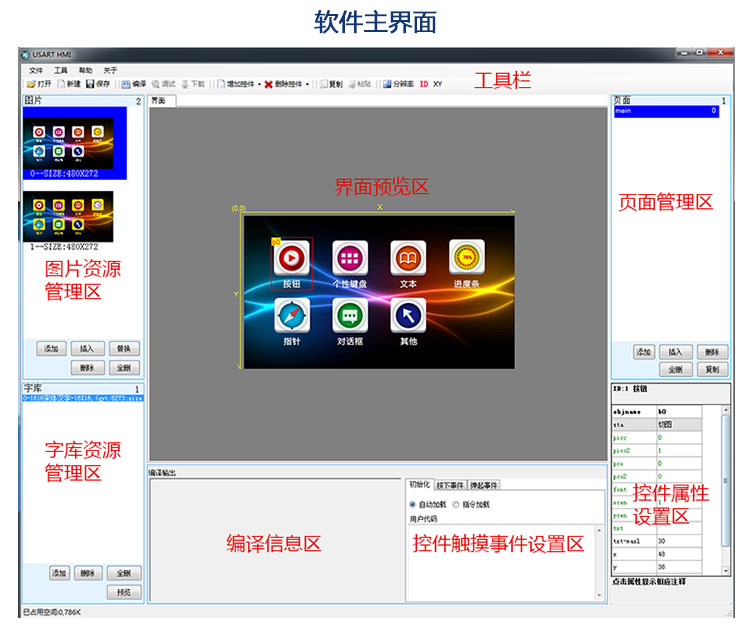Toggle the XY coordinates toolbar icon
Image resolution: width=750 pixels, height=630 pixels.
coord(438,84)
